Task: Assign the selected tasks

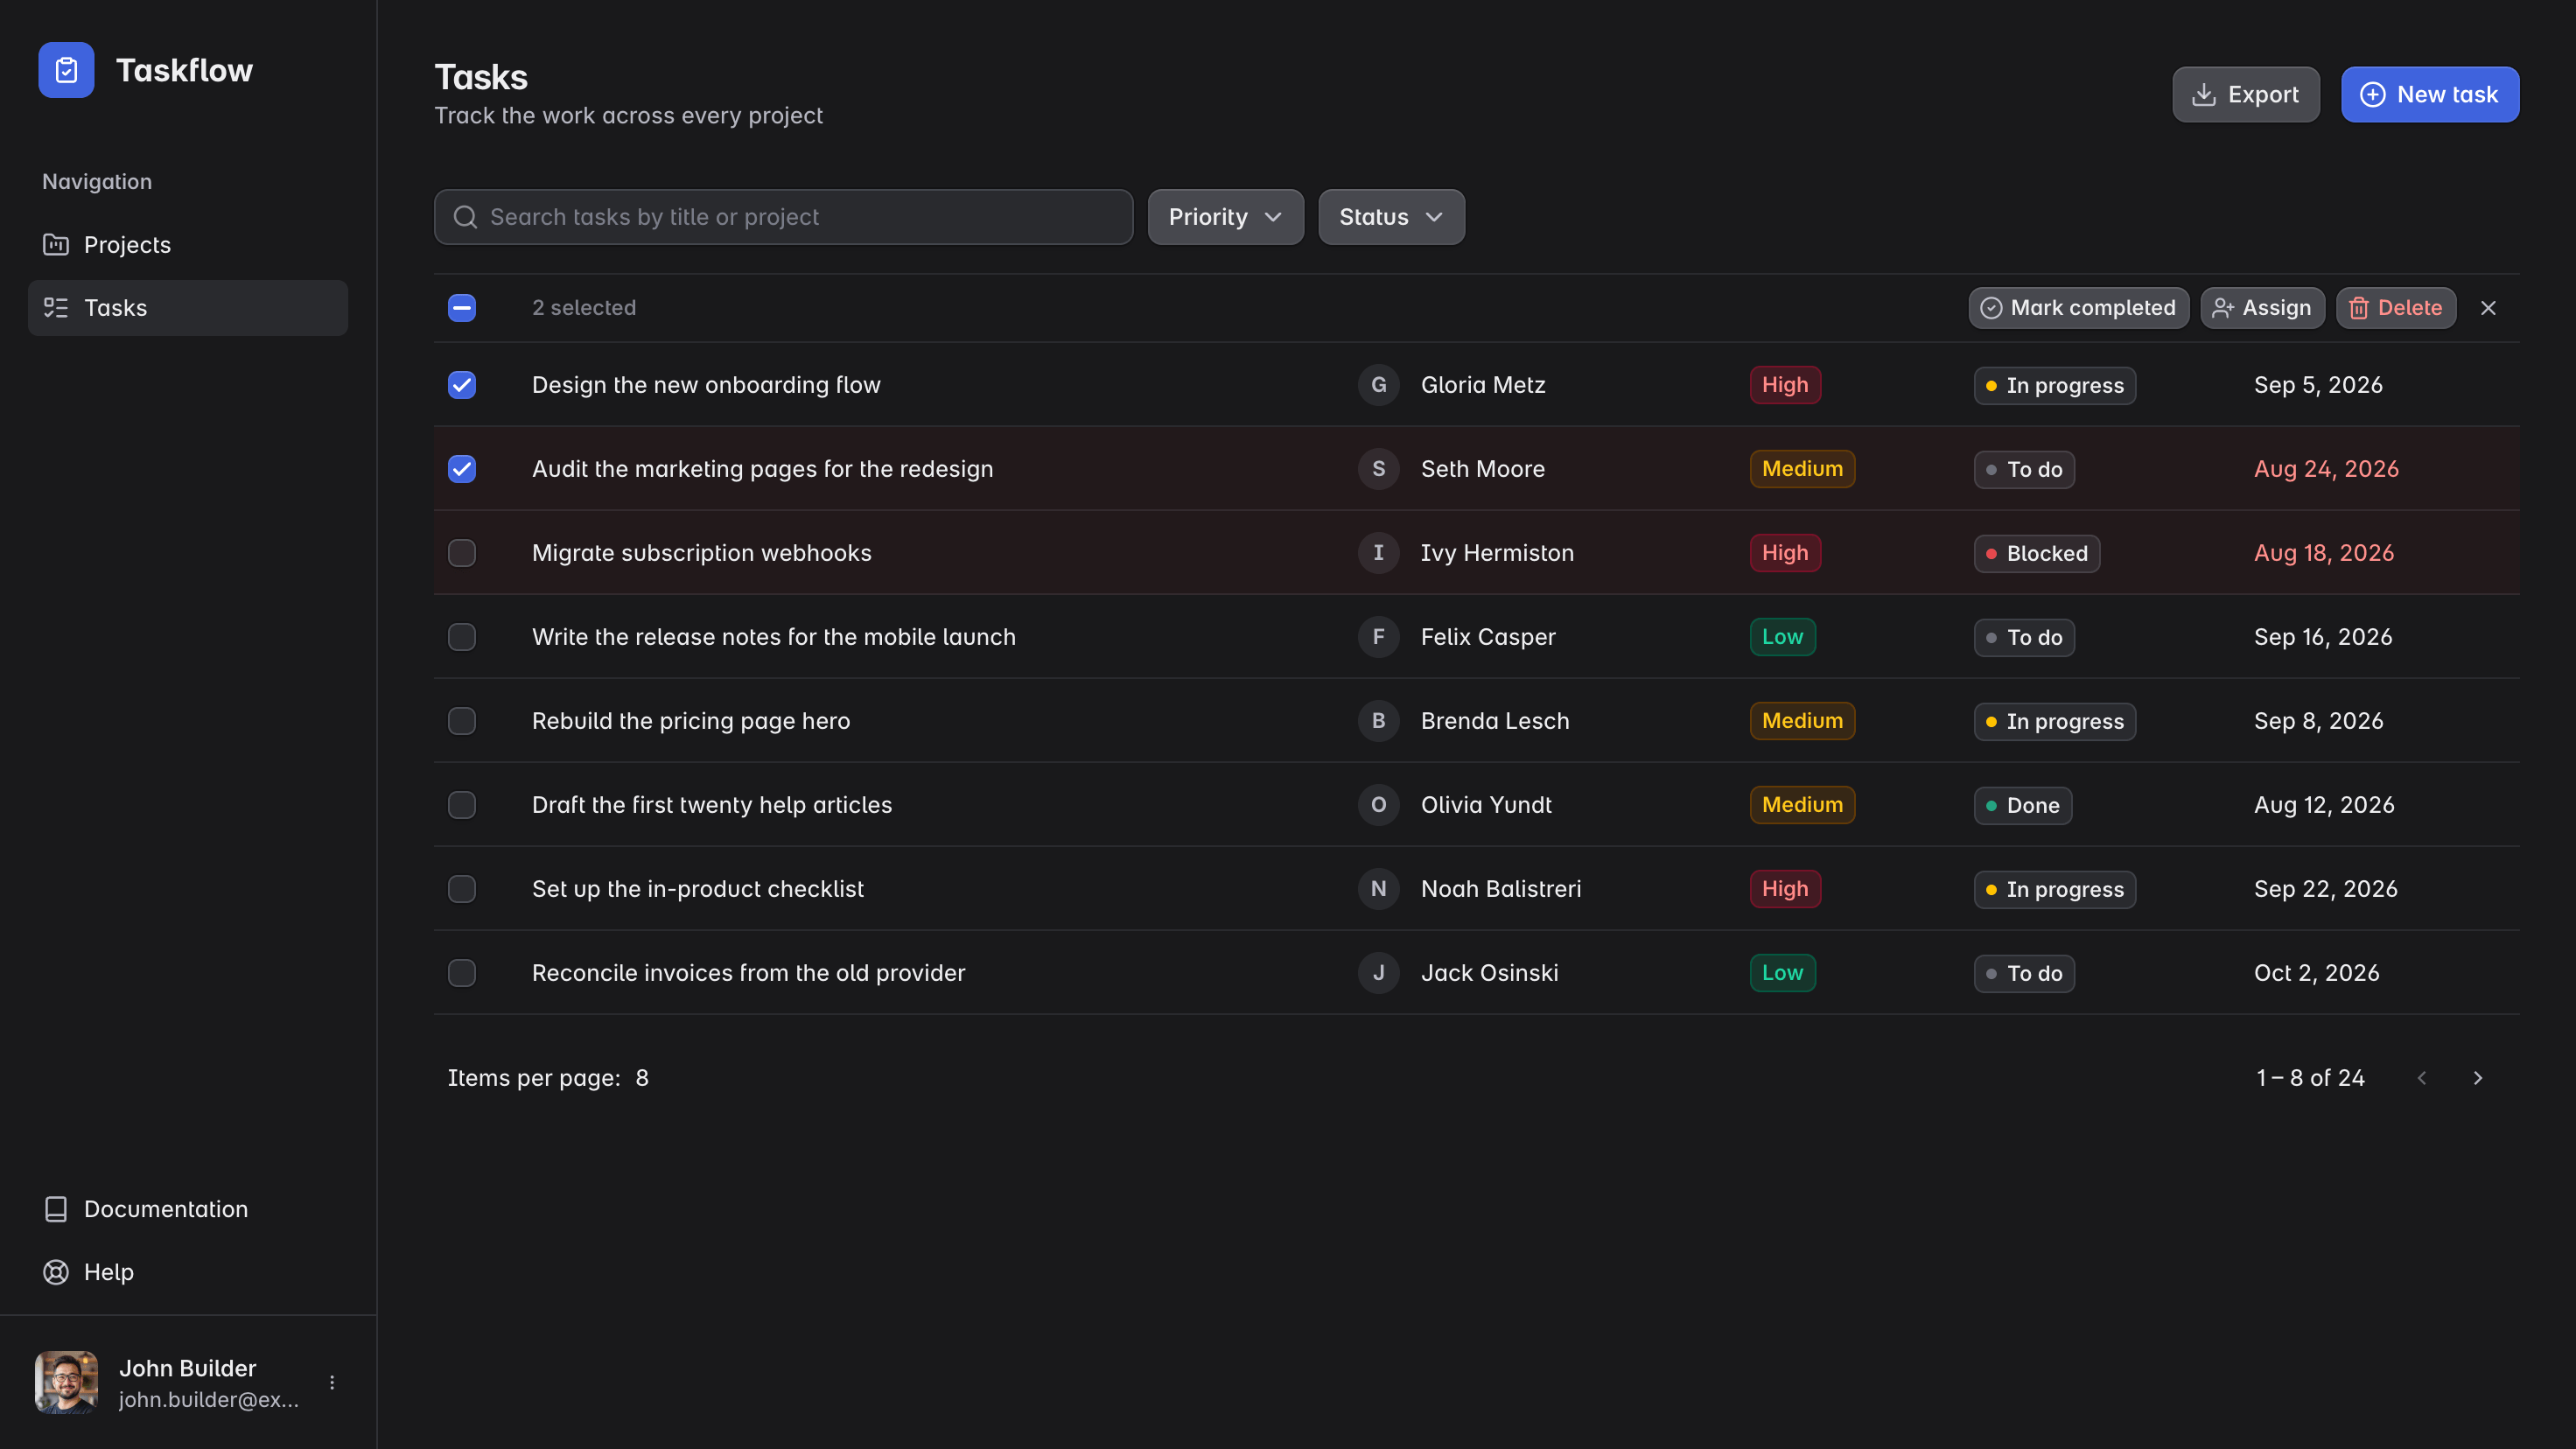Action: tap(2262, 308)
